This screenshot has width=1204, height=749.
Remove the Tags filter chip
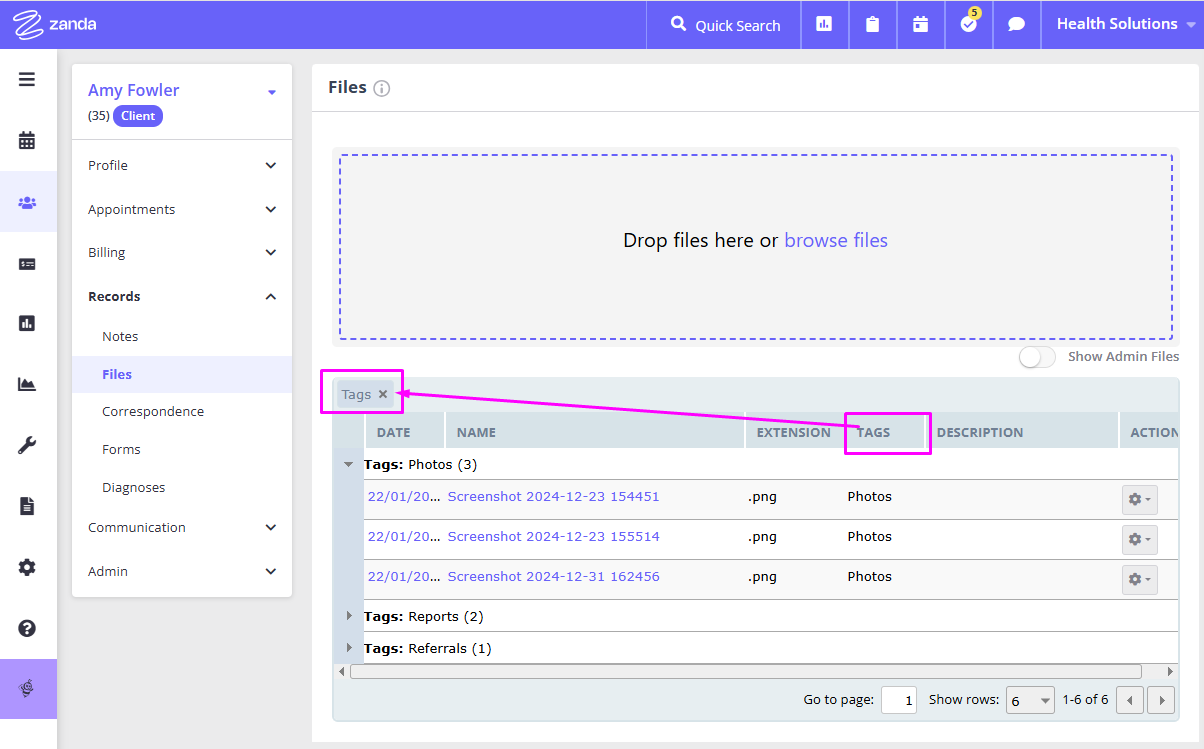[x=383, y=393]
